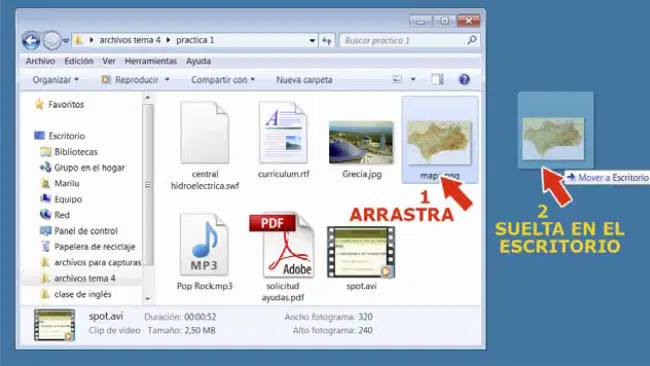Open the Ayuda menu
Viewport: 650px width, 366px height.
tap(198, 61)
